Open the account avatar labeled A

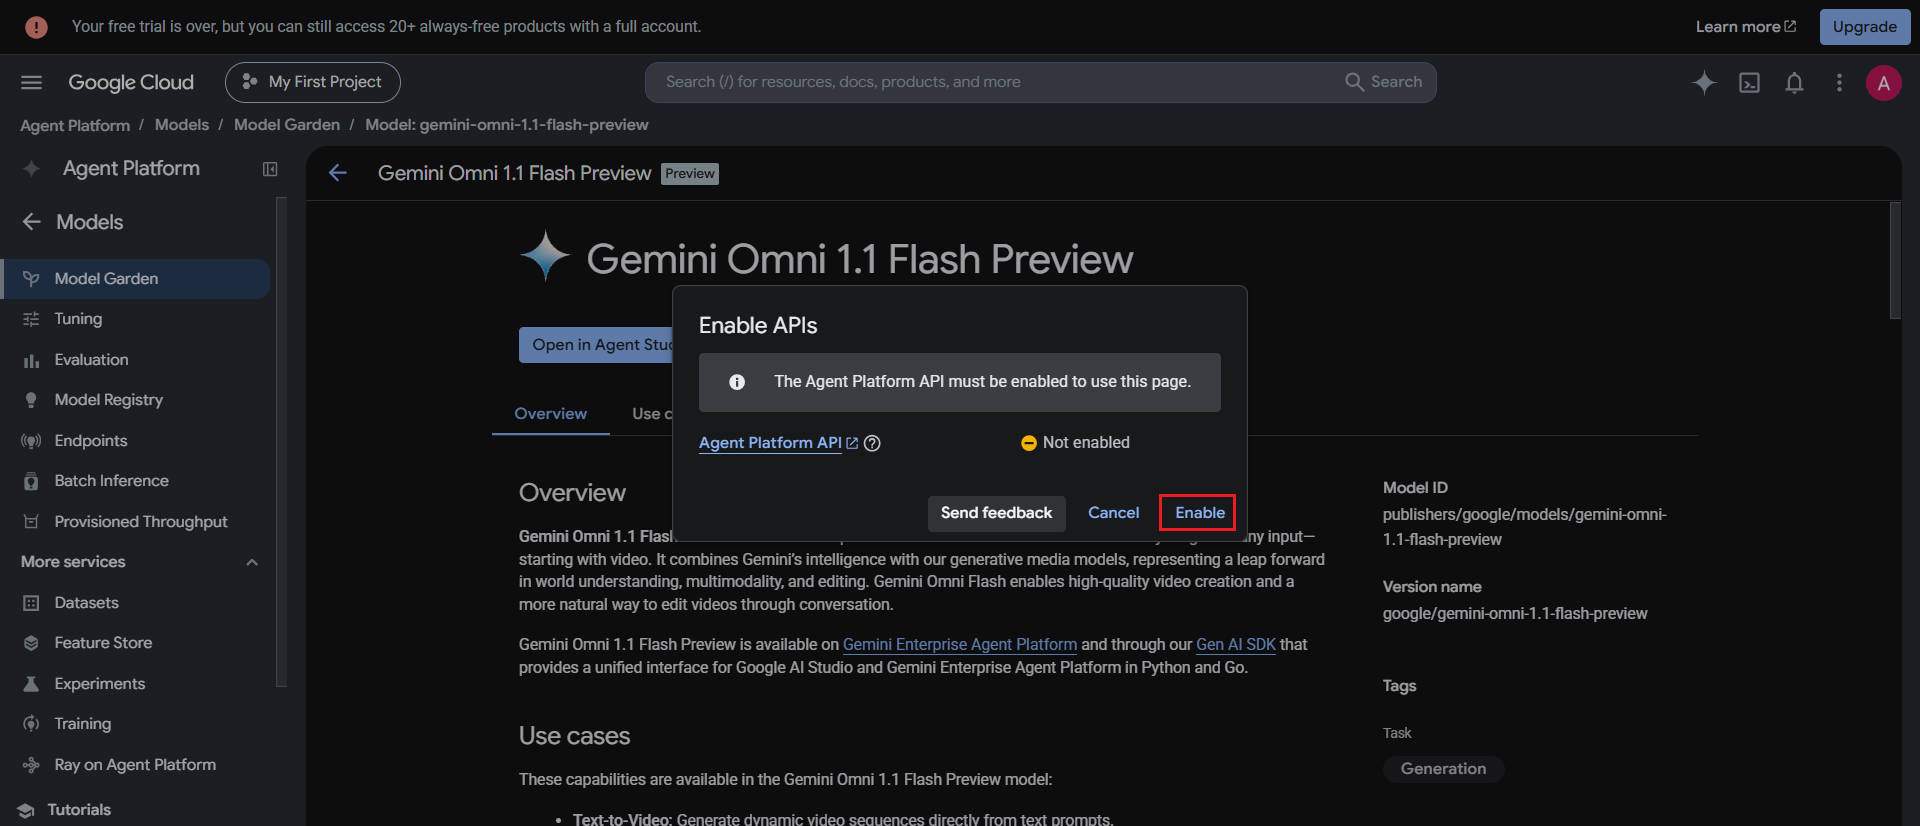point(1883,83)
